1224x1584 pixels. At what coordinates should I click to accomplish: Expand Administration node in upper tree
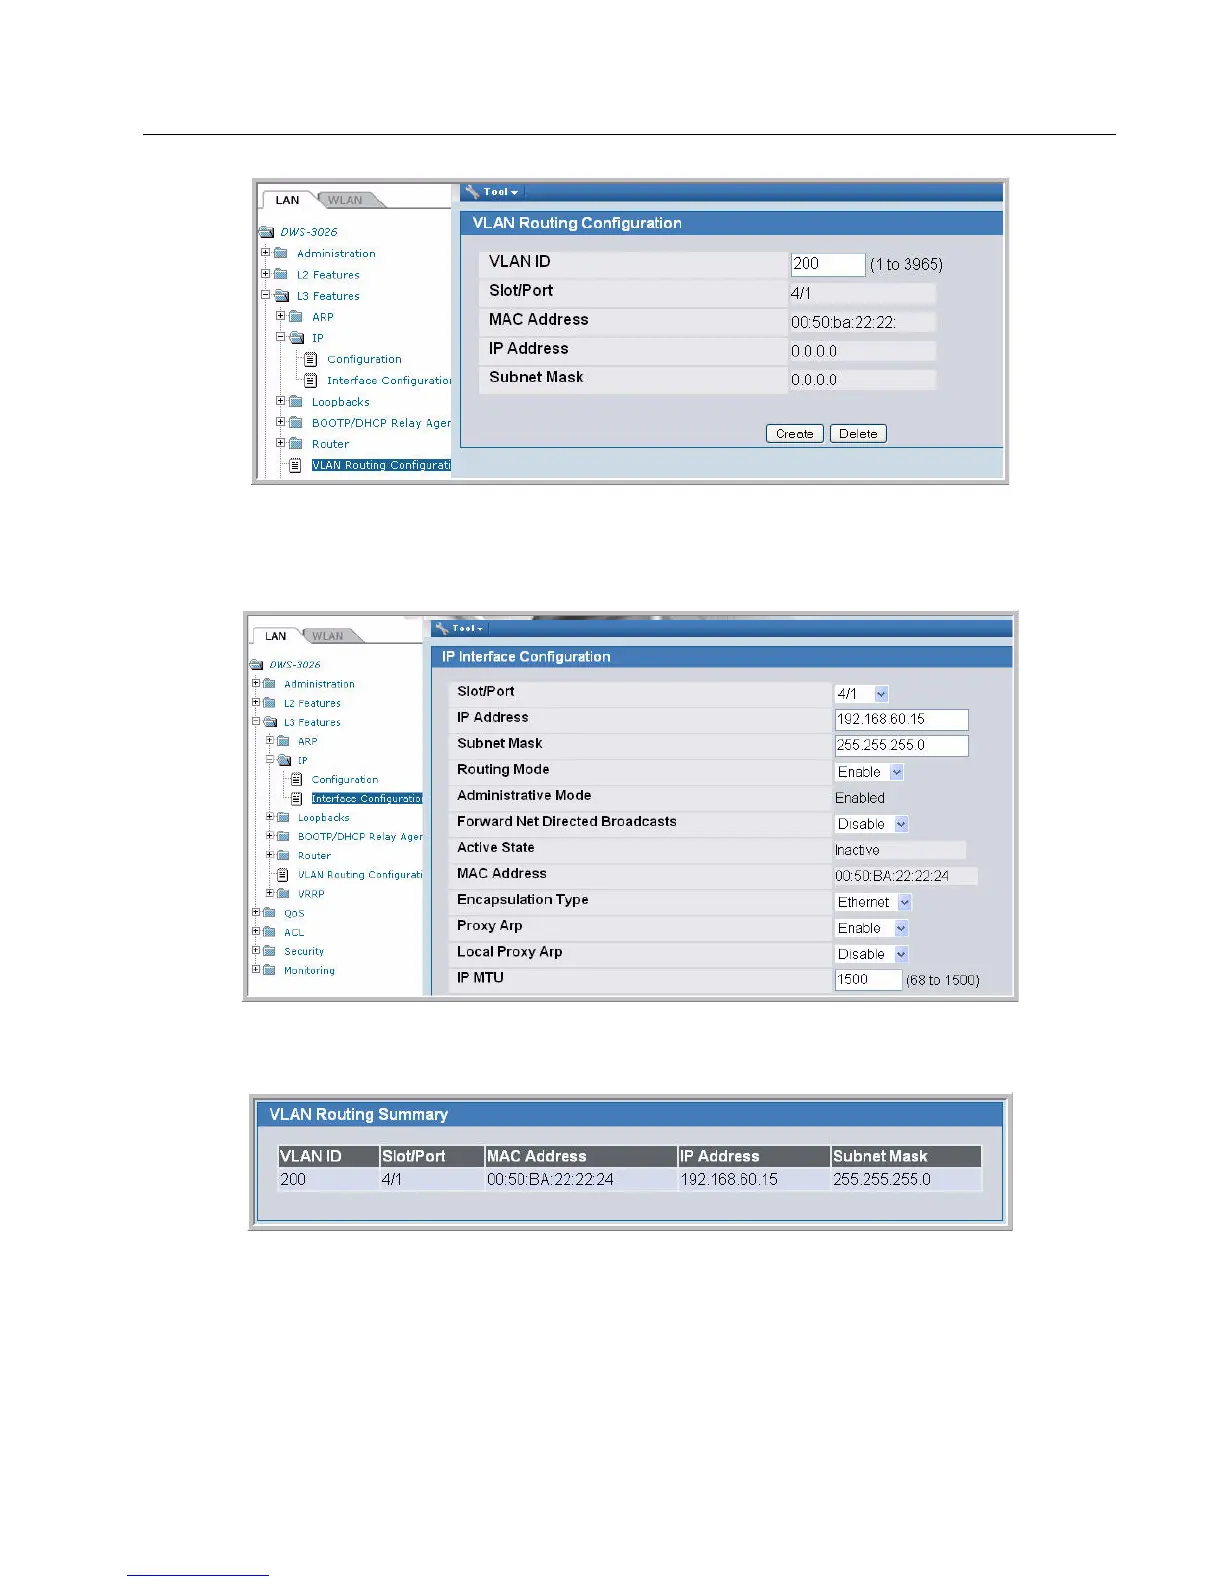[266, 253]
